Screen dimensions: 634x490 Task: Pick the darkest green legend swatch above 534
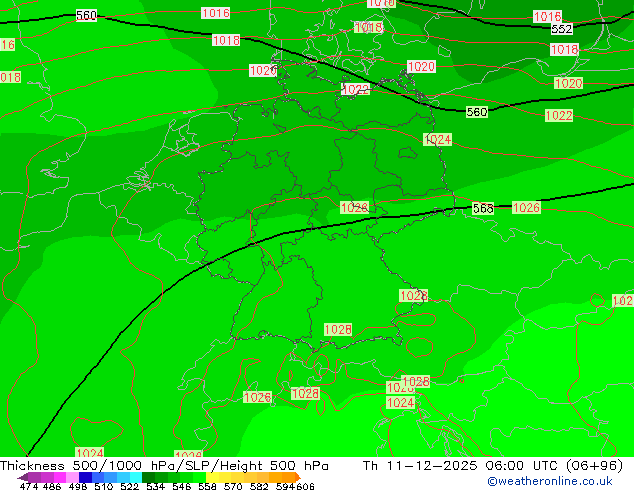point(148,477)
